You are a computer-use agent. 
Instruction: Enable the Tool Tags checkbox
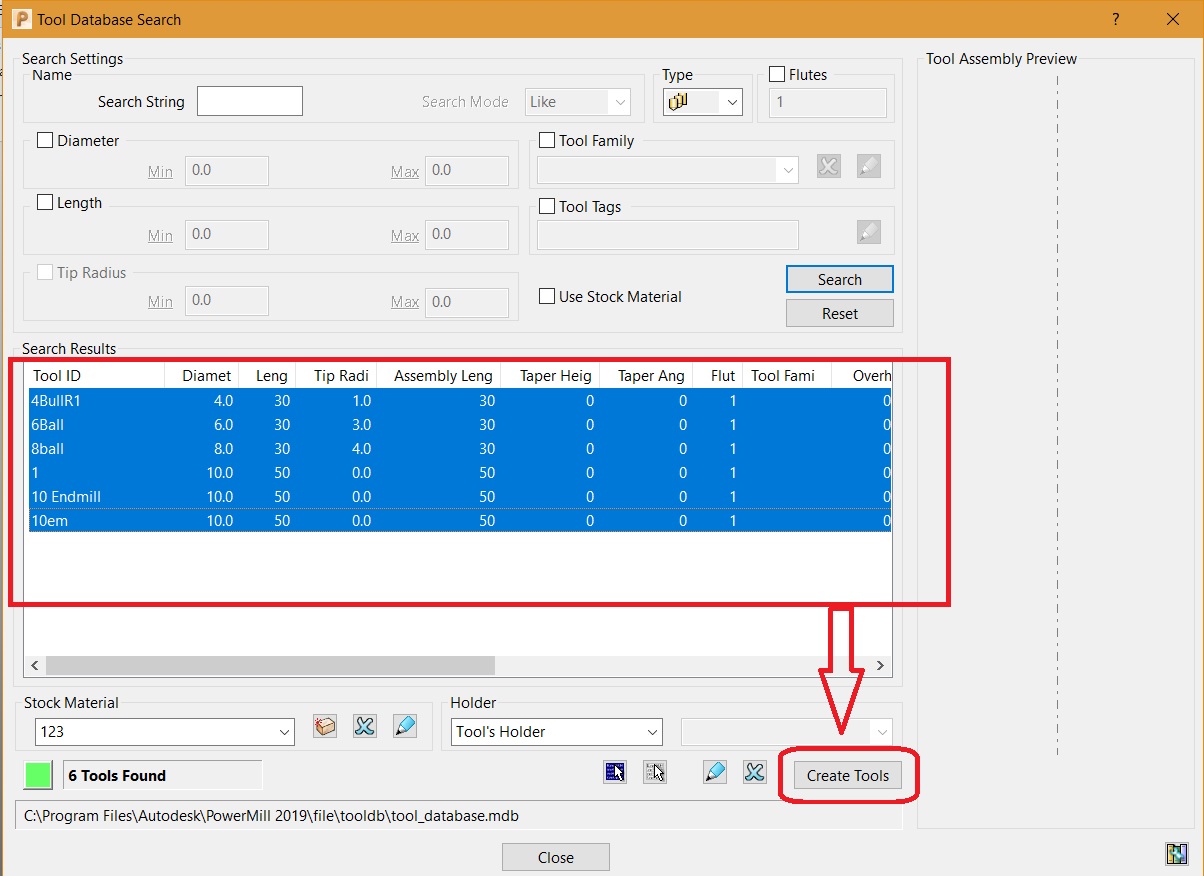pos(547,207)
